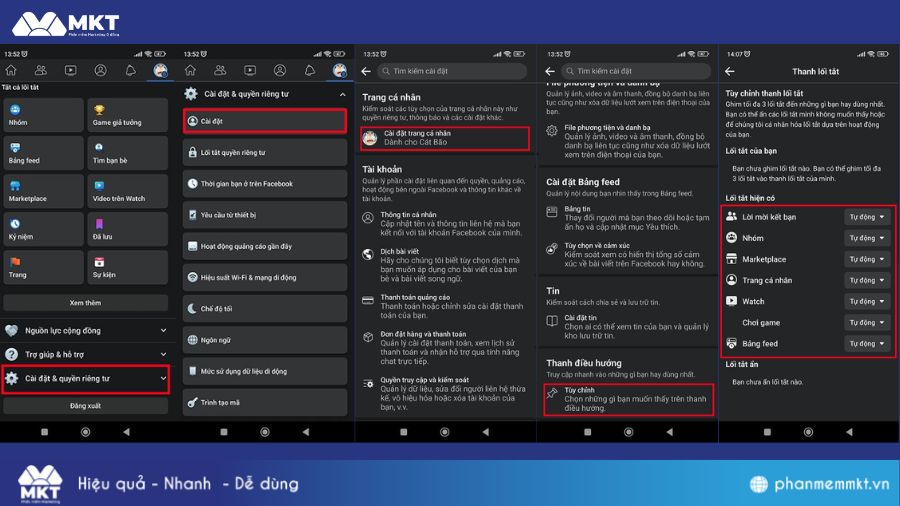
Task: Tap Android recents square below Đăng xuất button
Action: (44, 431)
